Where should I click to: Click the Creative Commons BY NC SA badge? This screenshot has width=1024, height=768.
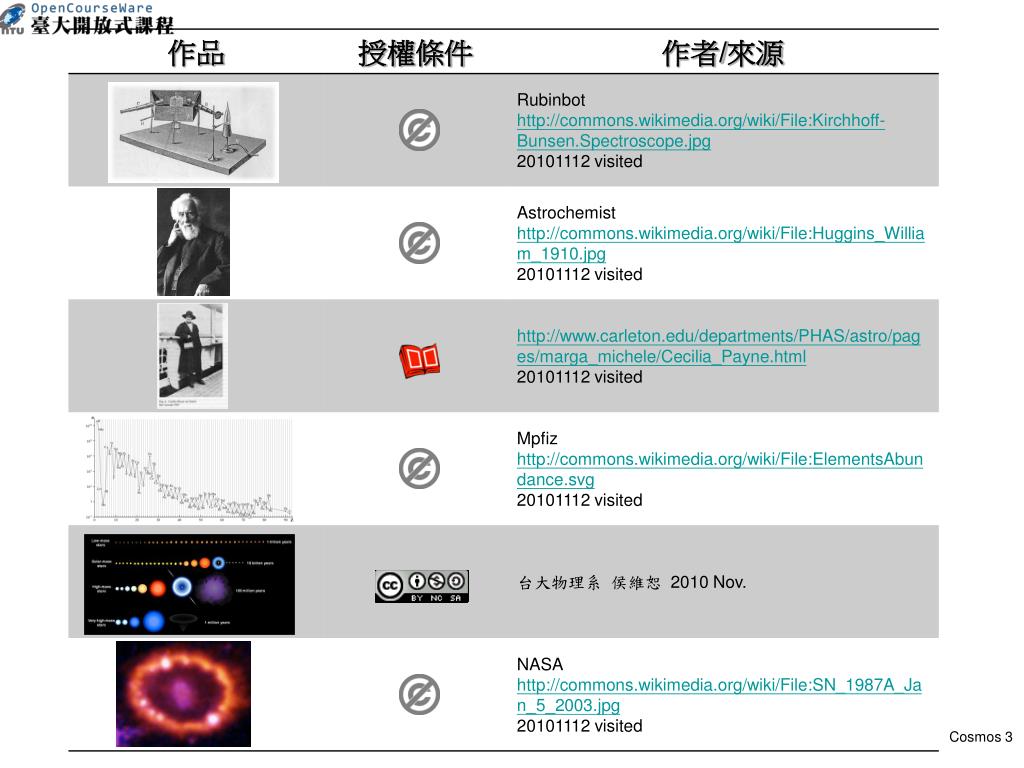[422, 586]
